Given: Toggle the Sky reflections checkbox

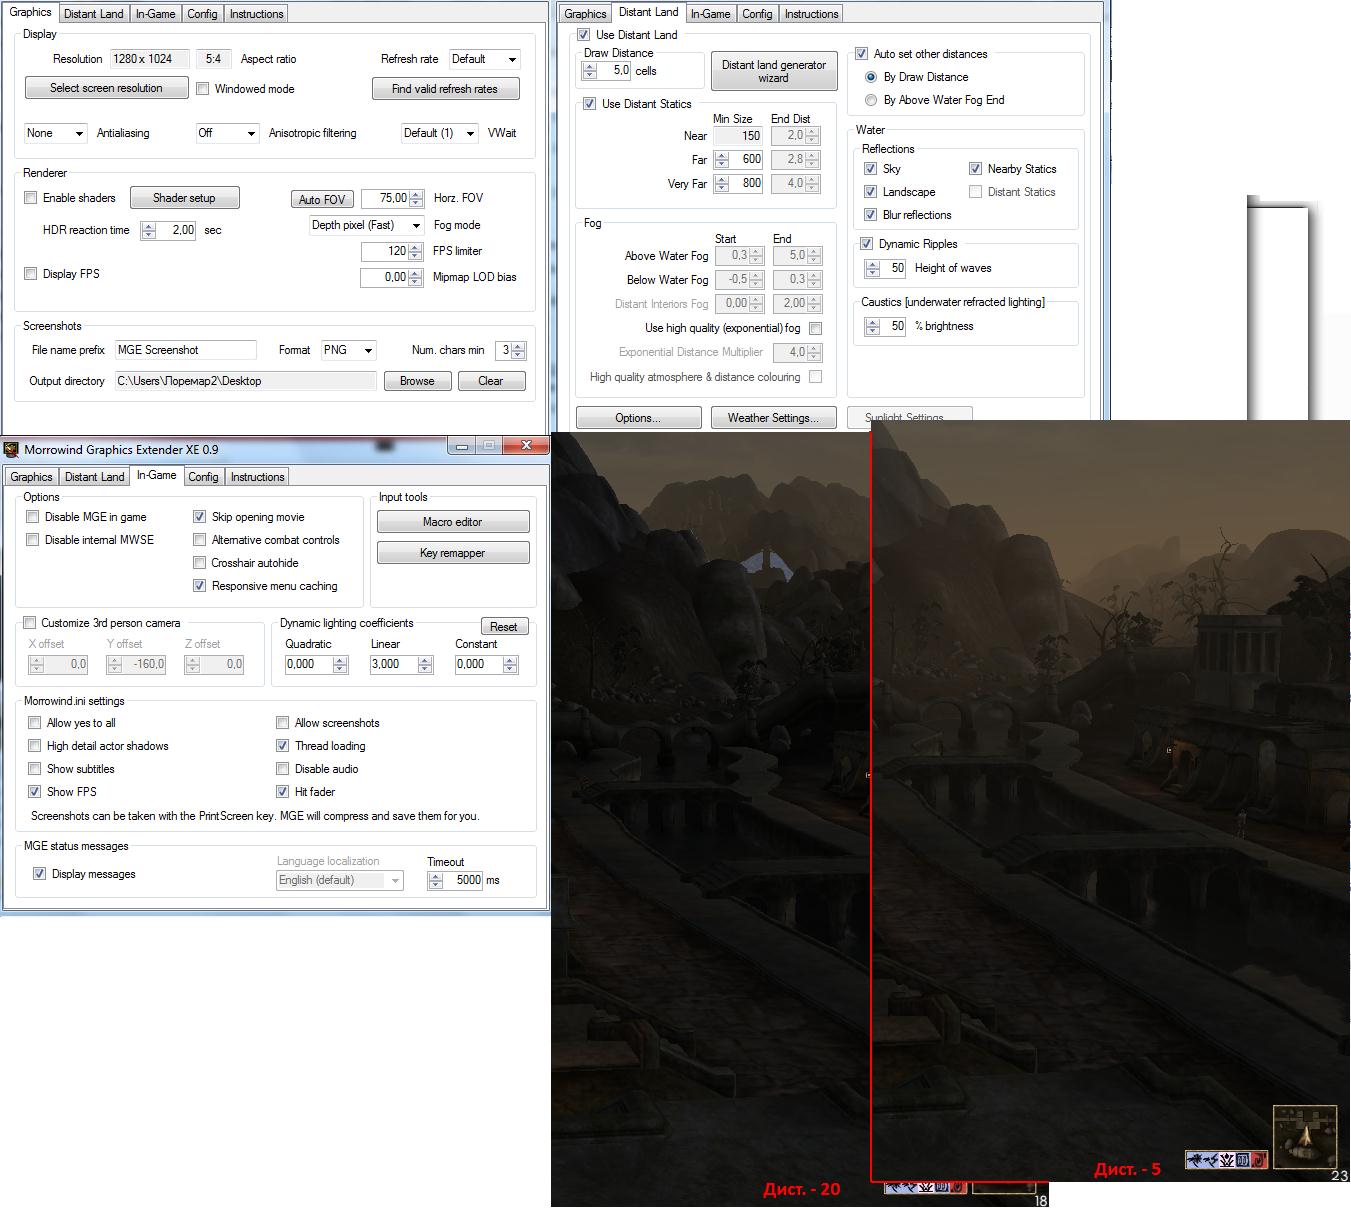Looking at the screenshot, I should click(x=870, y=169).
